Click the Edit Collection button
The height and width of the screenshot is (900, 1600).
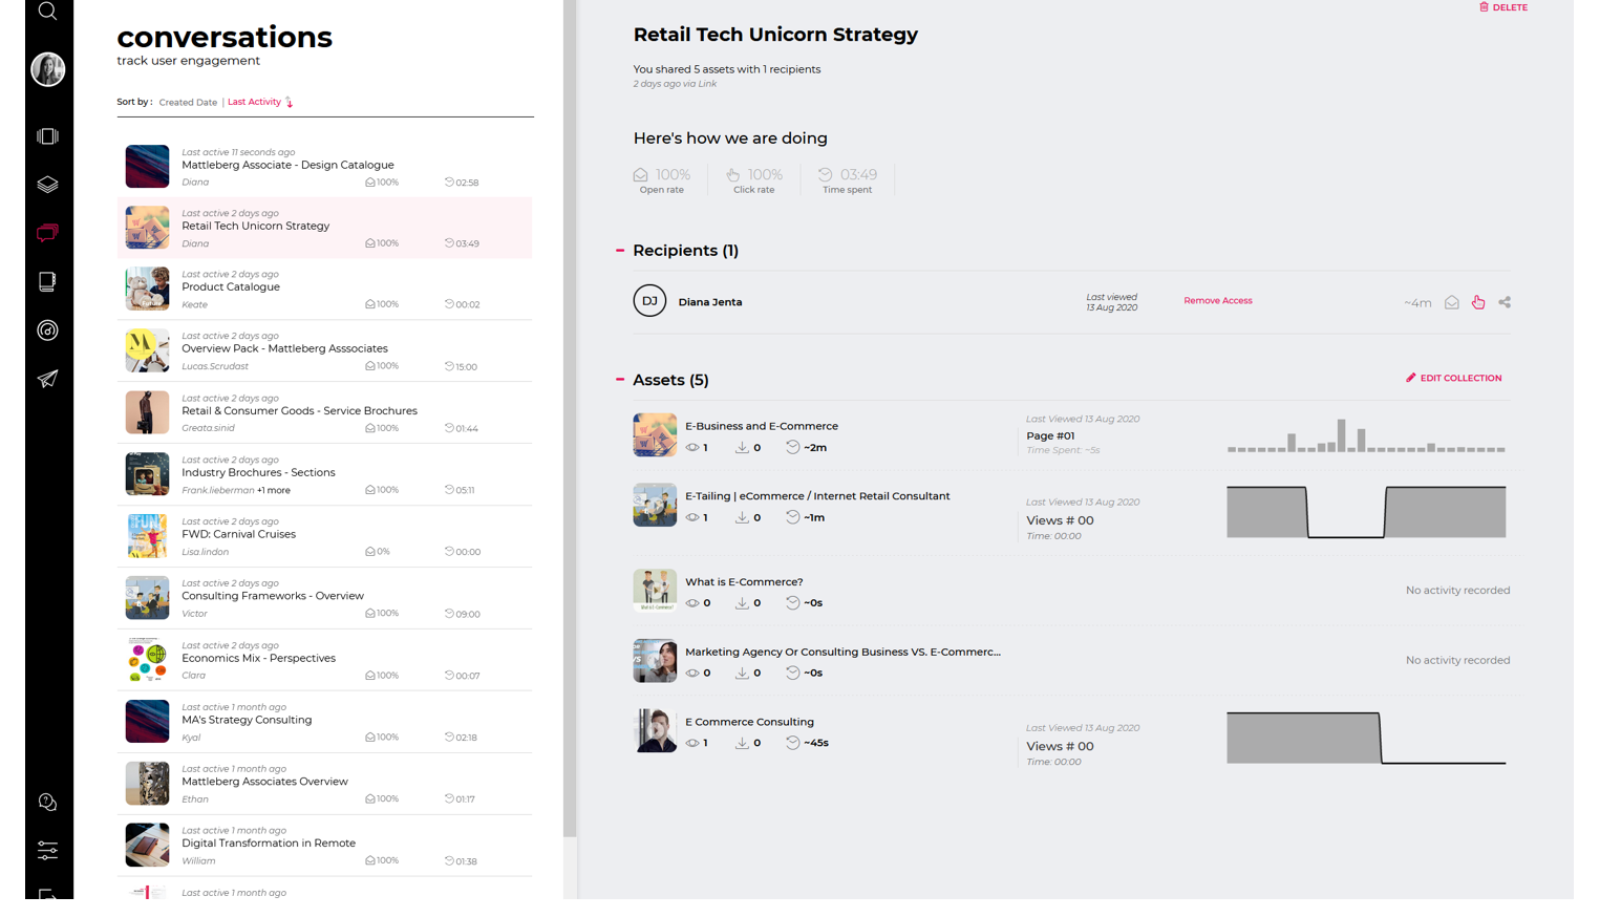(x=1454, y=378)
